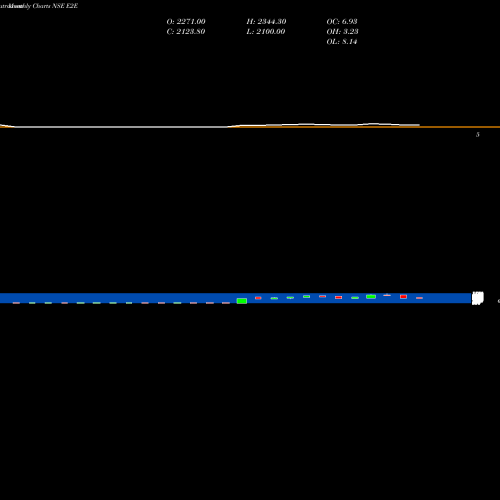The width and height of the screenshot is (500, 500).
Task: Click the low price value L: 2100.00
Action: tap(266, 32)
